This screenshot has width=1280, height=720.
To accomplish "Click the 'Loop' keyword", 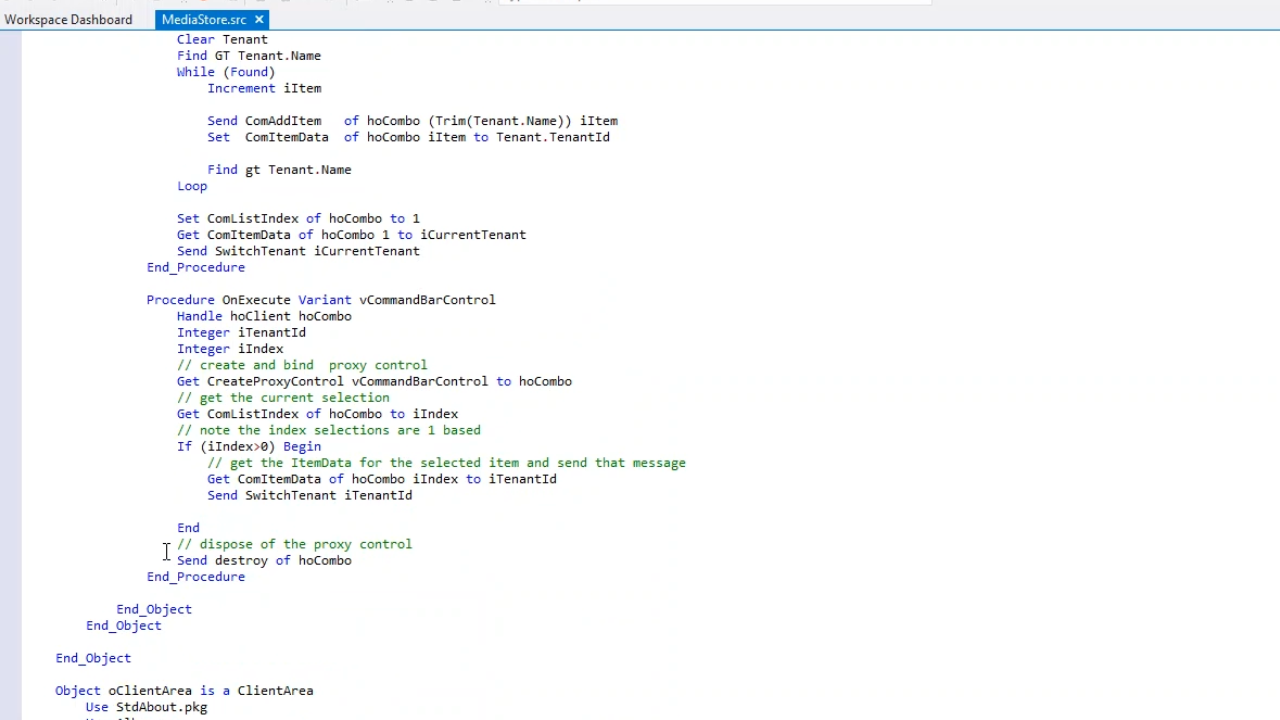I will [x=192, y=186].
